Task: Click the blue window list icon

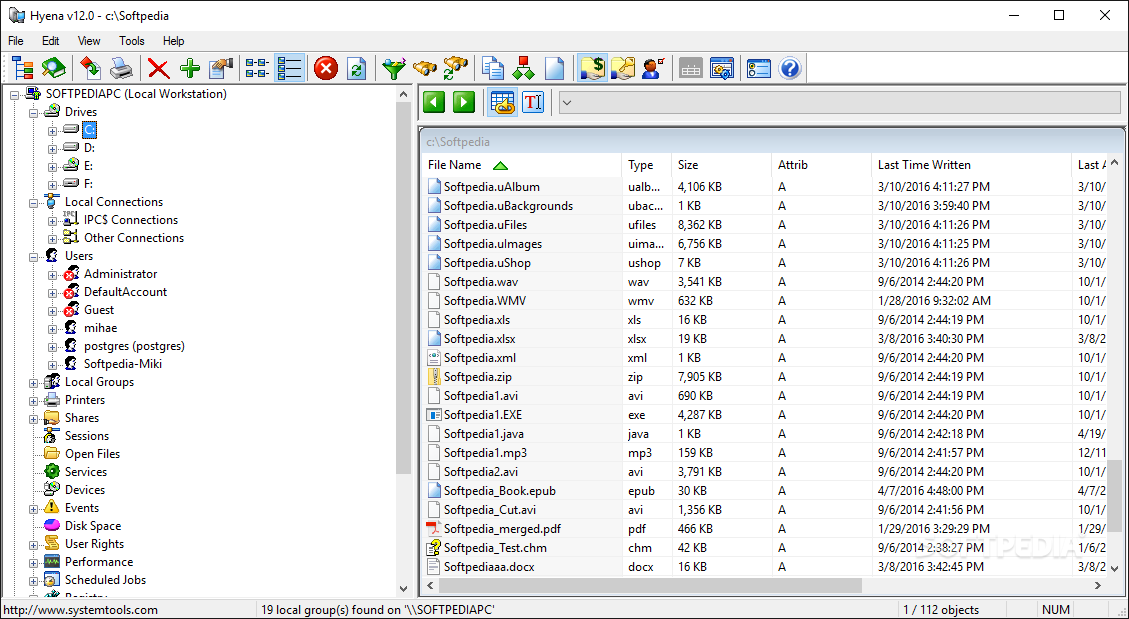Action: click(759, 69)
